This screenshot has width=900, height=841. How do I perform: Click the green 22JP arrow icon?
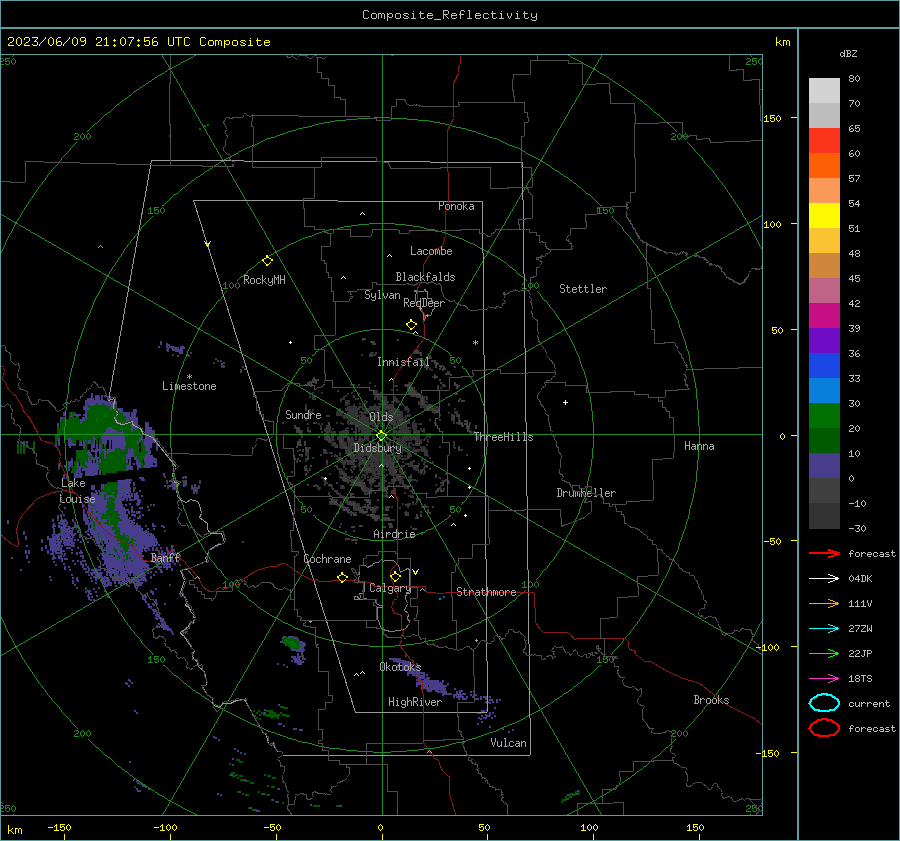(824, 653)
